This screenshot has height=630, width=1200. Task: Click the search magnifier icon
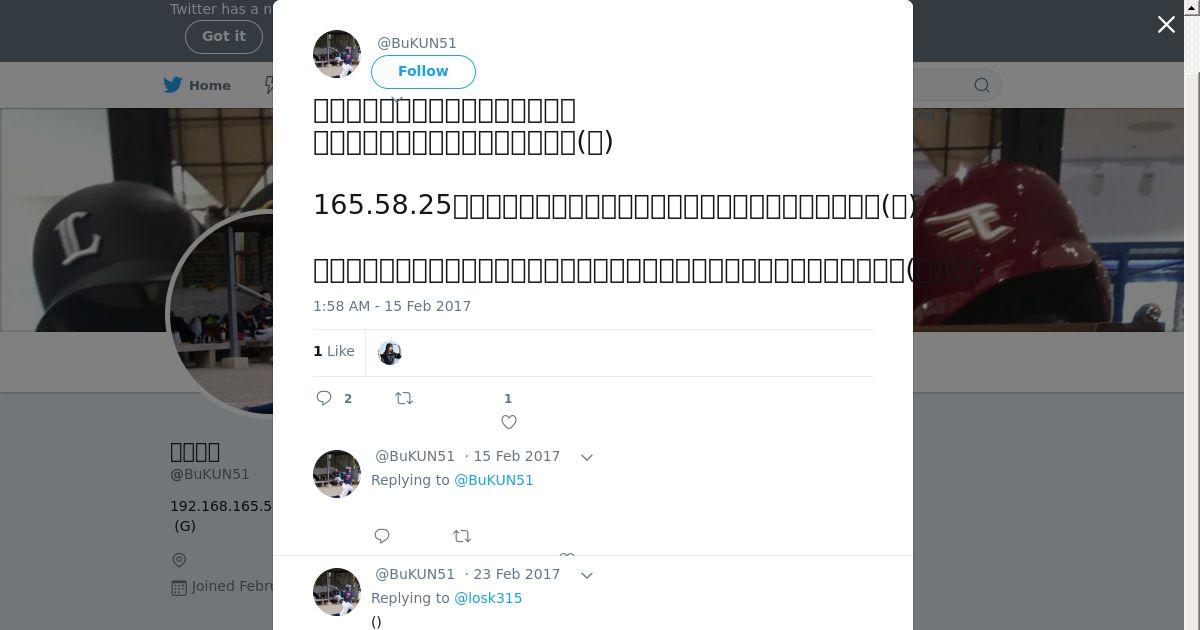[x=982, y=85]
